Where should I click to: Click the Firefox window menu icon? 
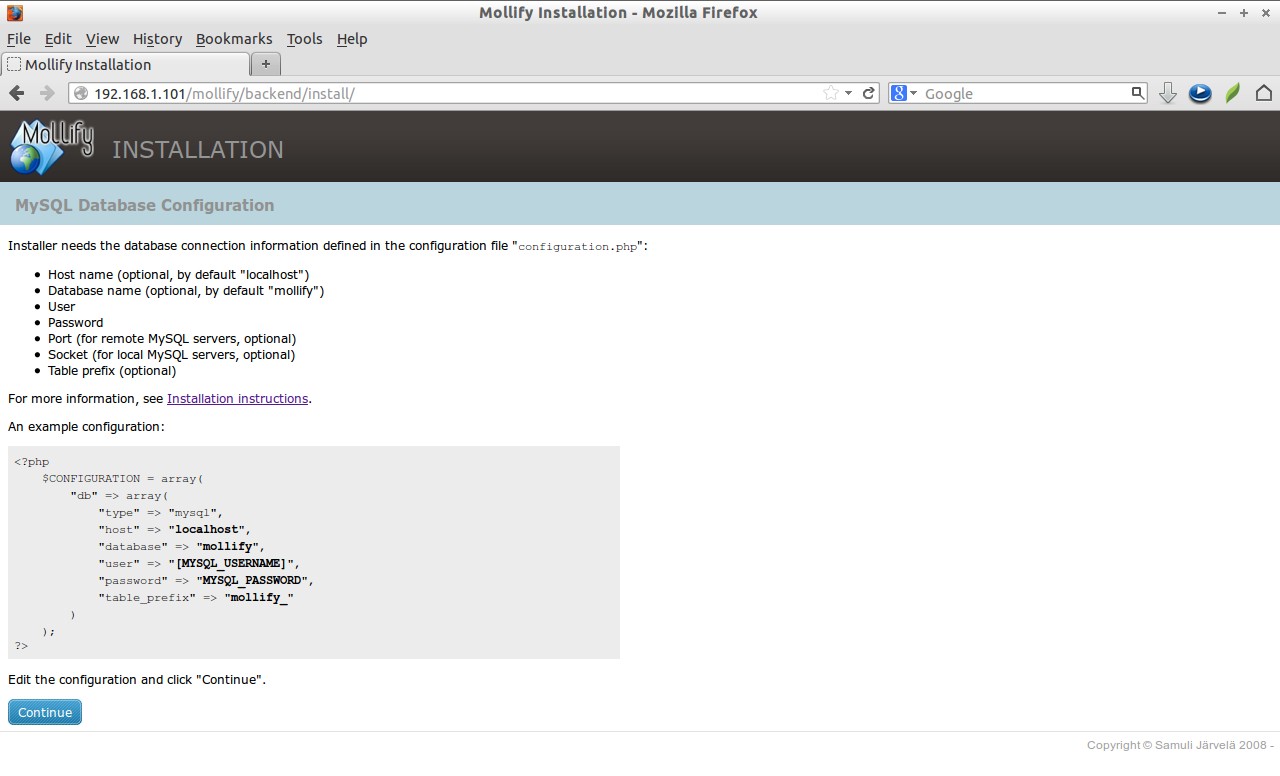(14, 13)
